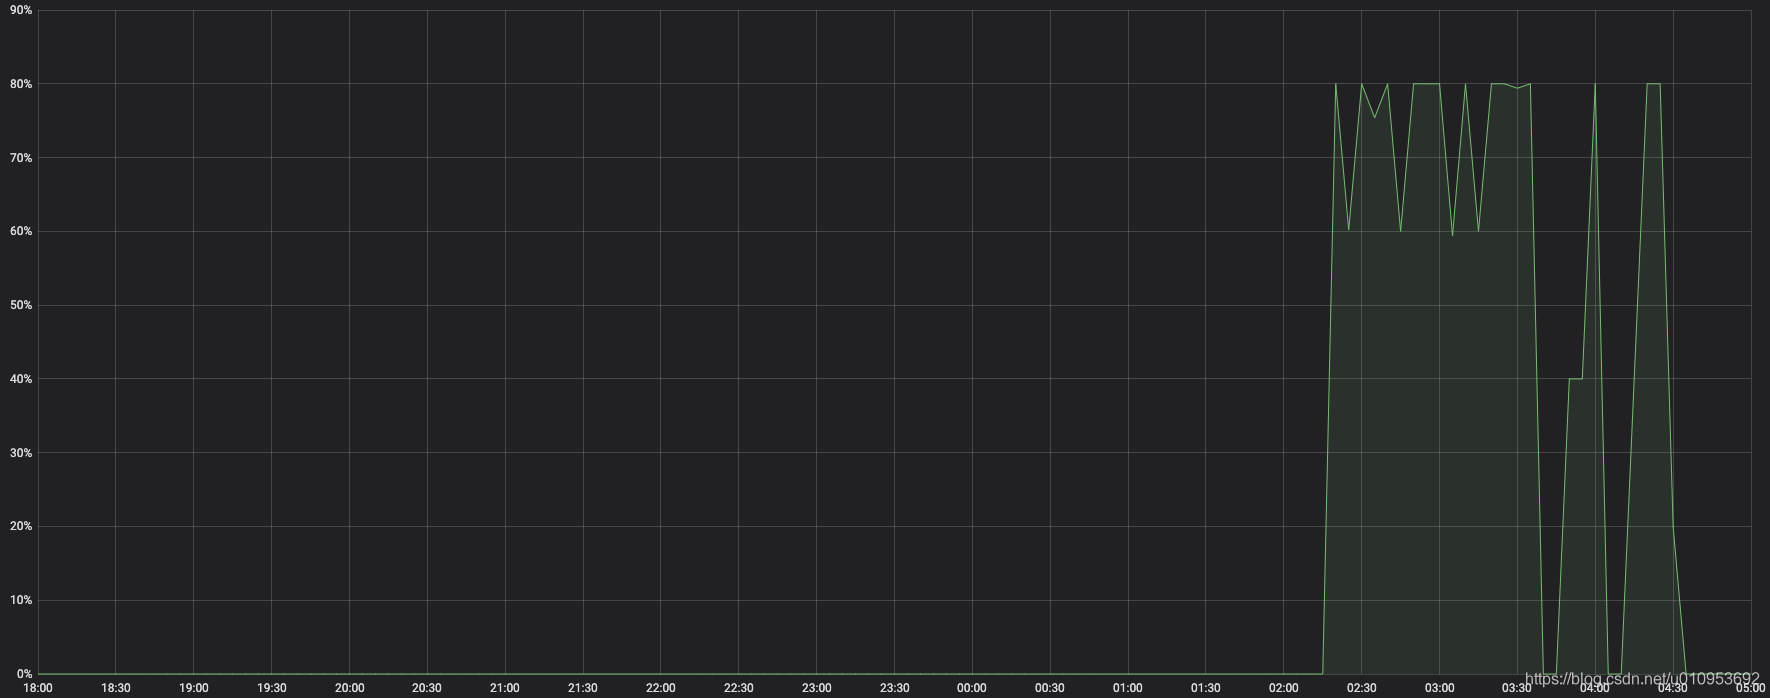The width and height of the screenshot is (1770, 698).
Task: Click the 21:00 time label
Action: coord(505,688)
